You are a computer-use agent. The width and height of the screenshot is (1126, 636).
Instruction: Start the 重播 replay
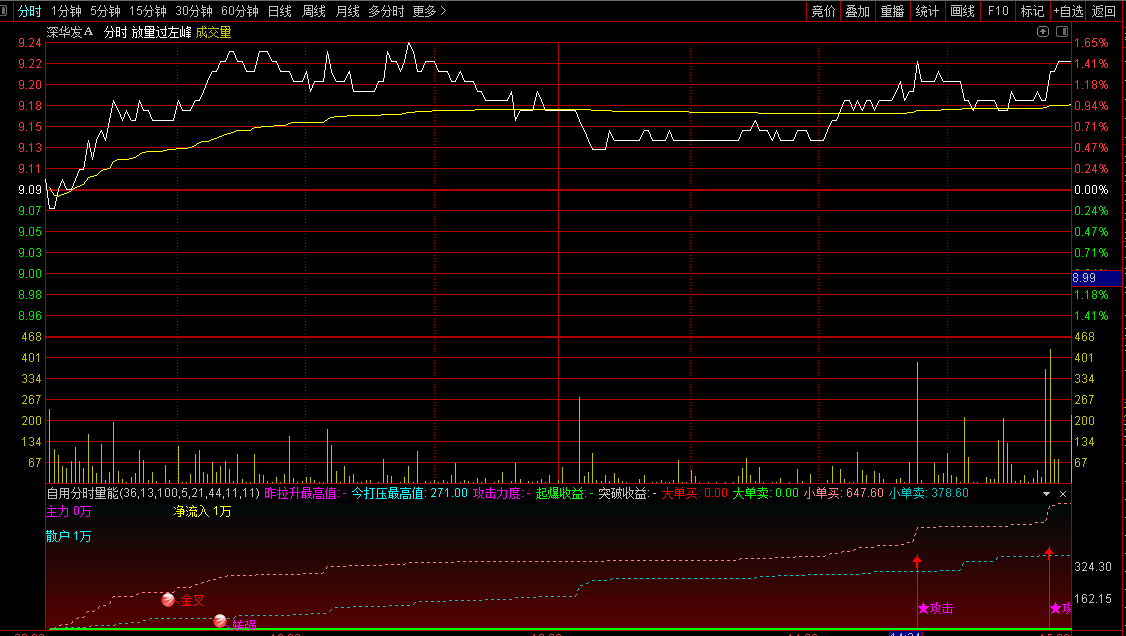(892, 11)
